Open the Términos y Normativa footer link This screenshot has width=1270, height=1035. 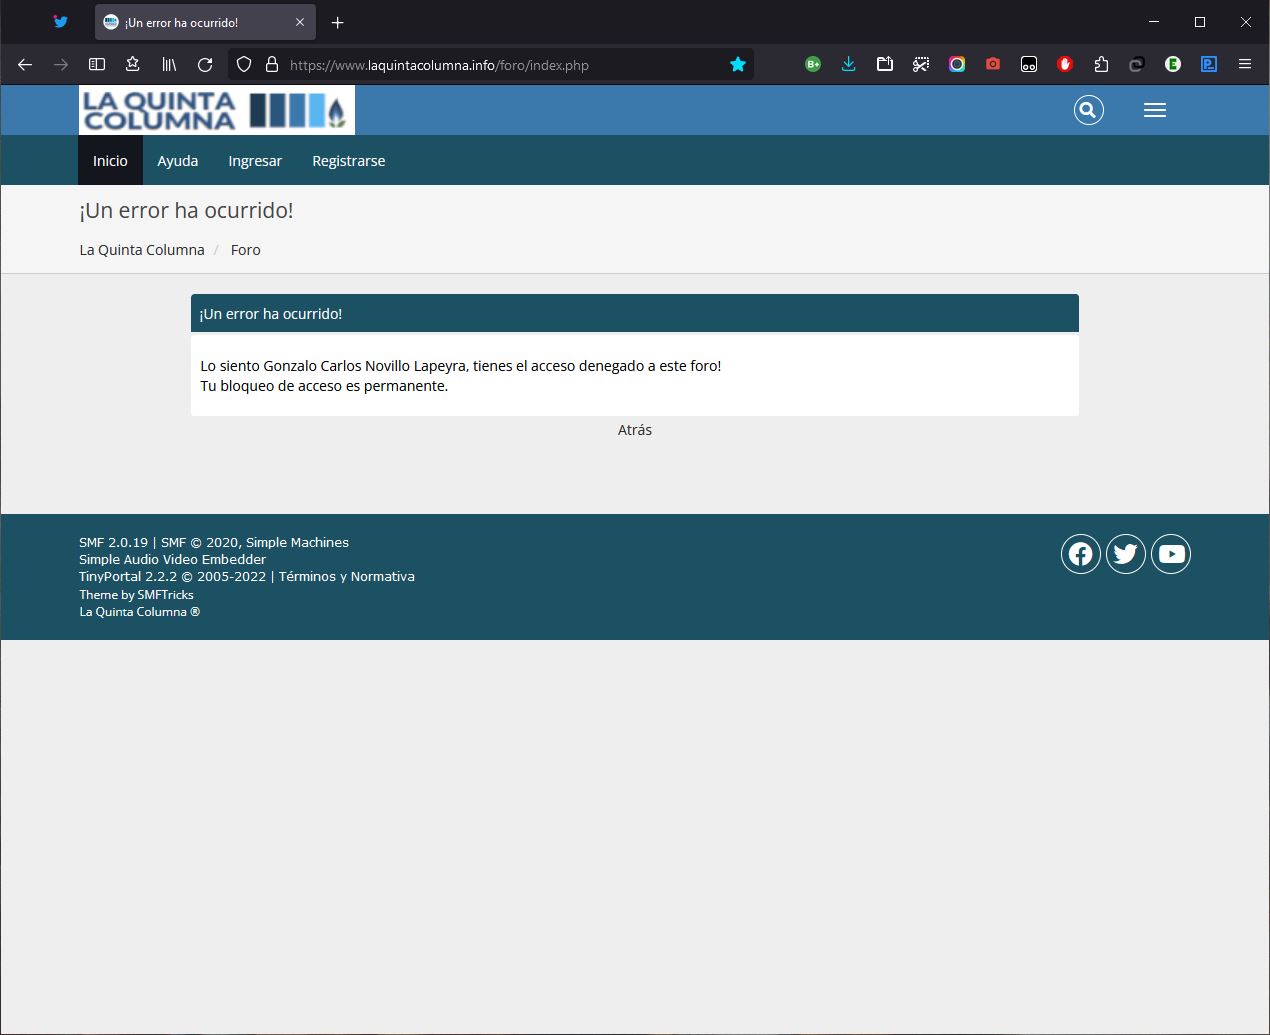point(346,577)
